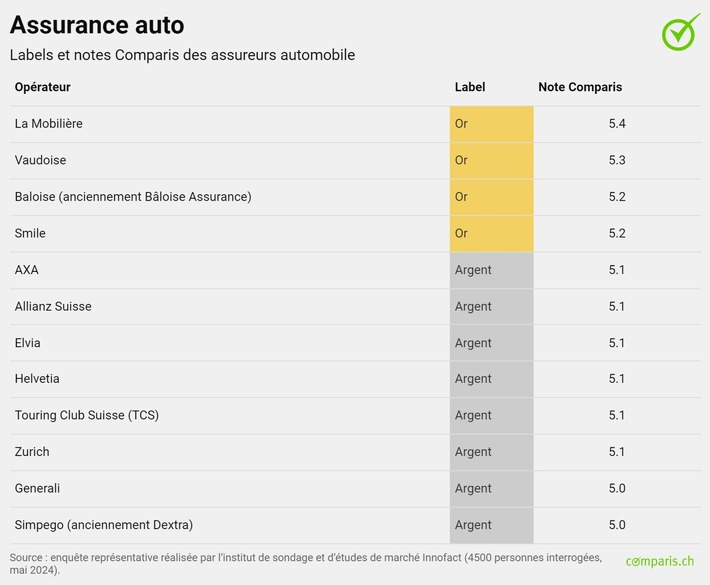The height and width of the screenshot is (585, 710).
Task: Select the La Mobilière row name
Action: coord(48,124)
